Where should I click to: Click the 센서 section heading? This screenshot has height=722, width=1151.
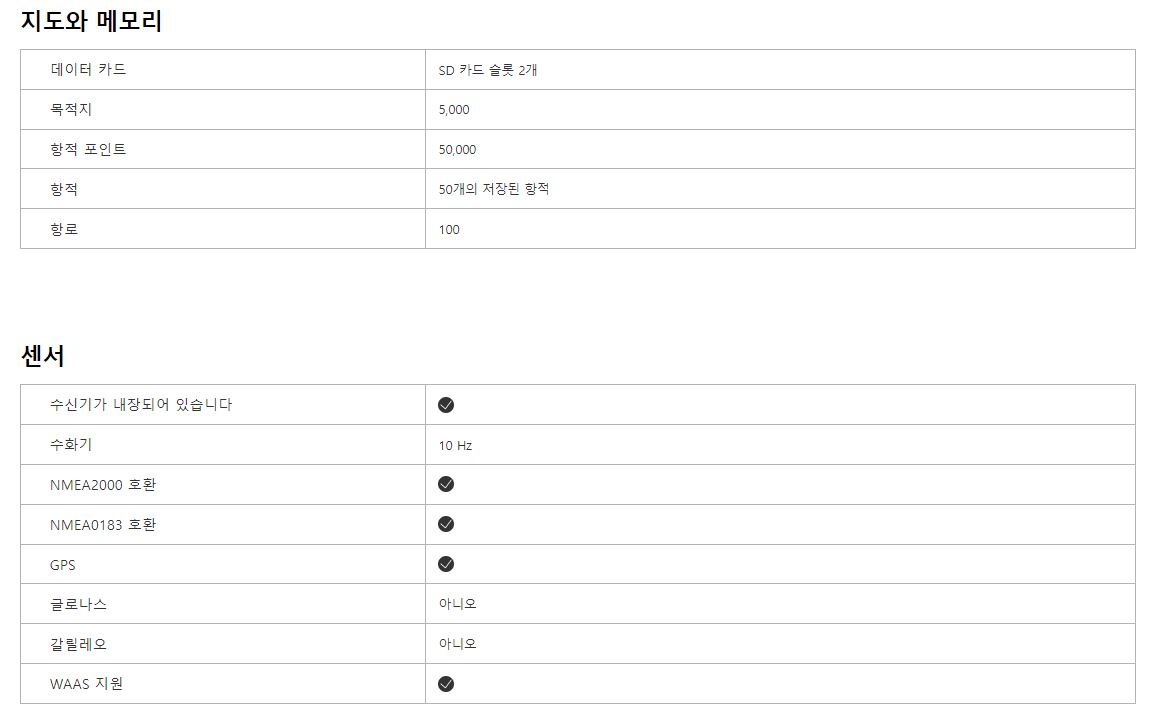click(43, 355)
